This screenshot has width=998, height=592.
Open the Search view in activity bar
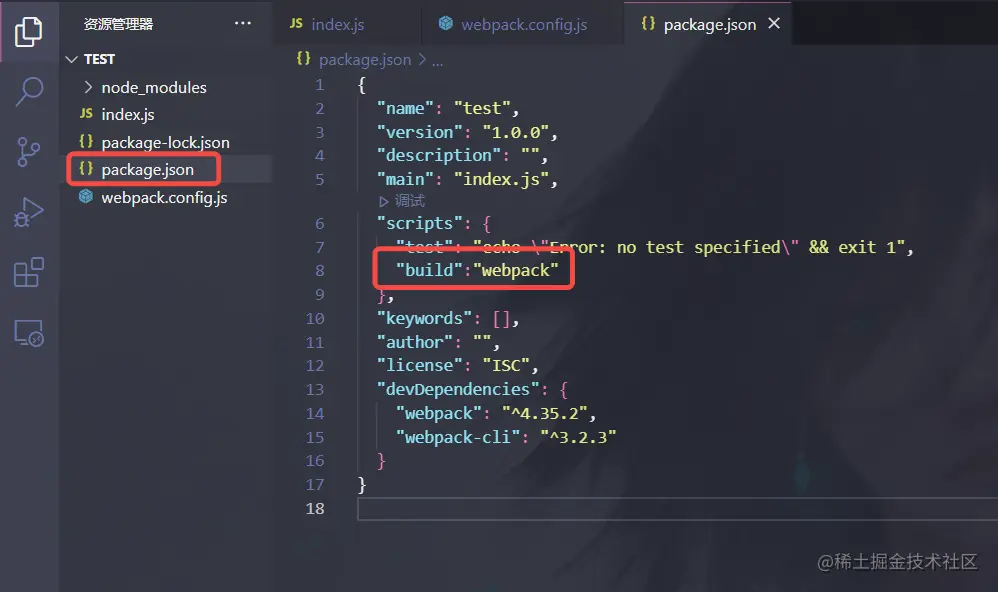click(29, 92)
